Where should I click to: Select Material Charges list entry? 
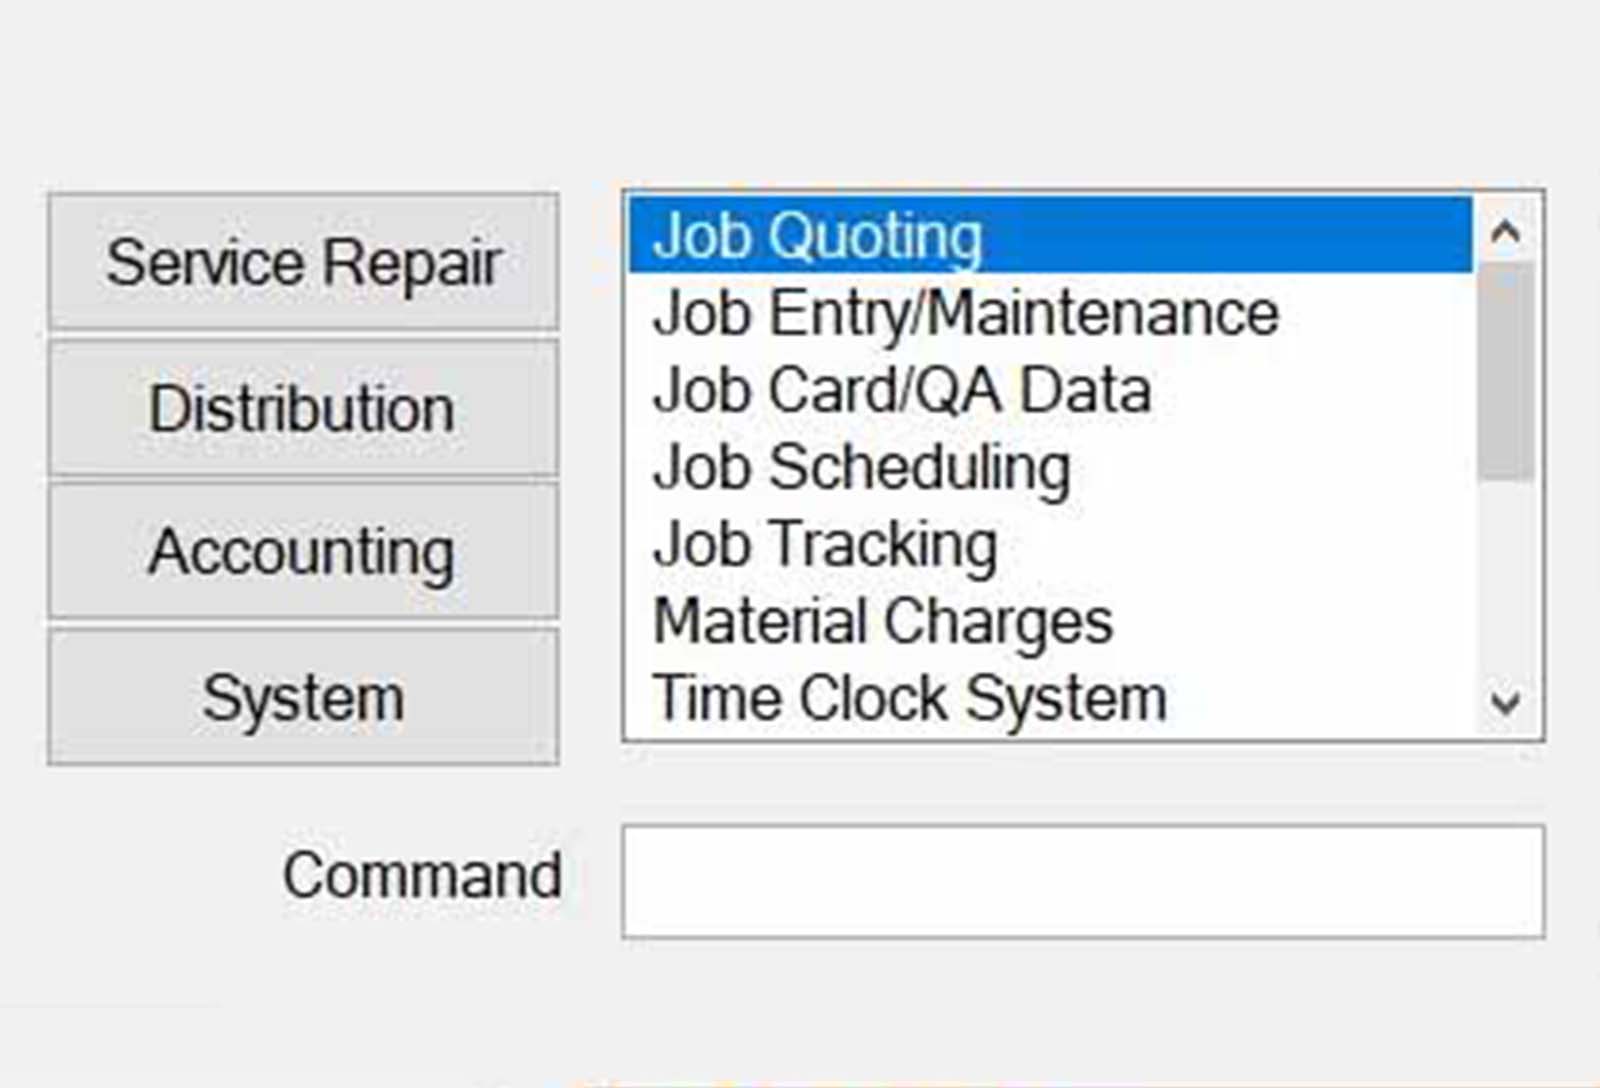click(x=882, y=621)
